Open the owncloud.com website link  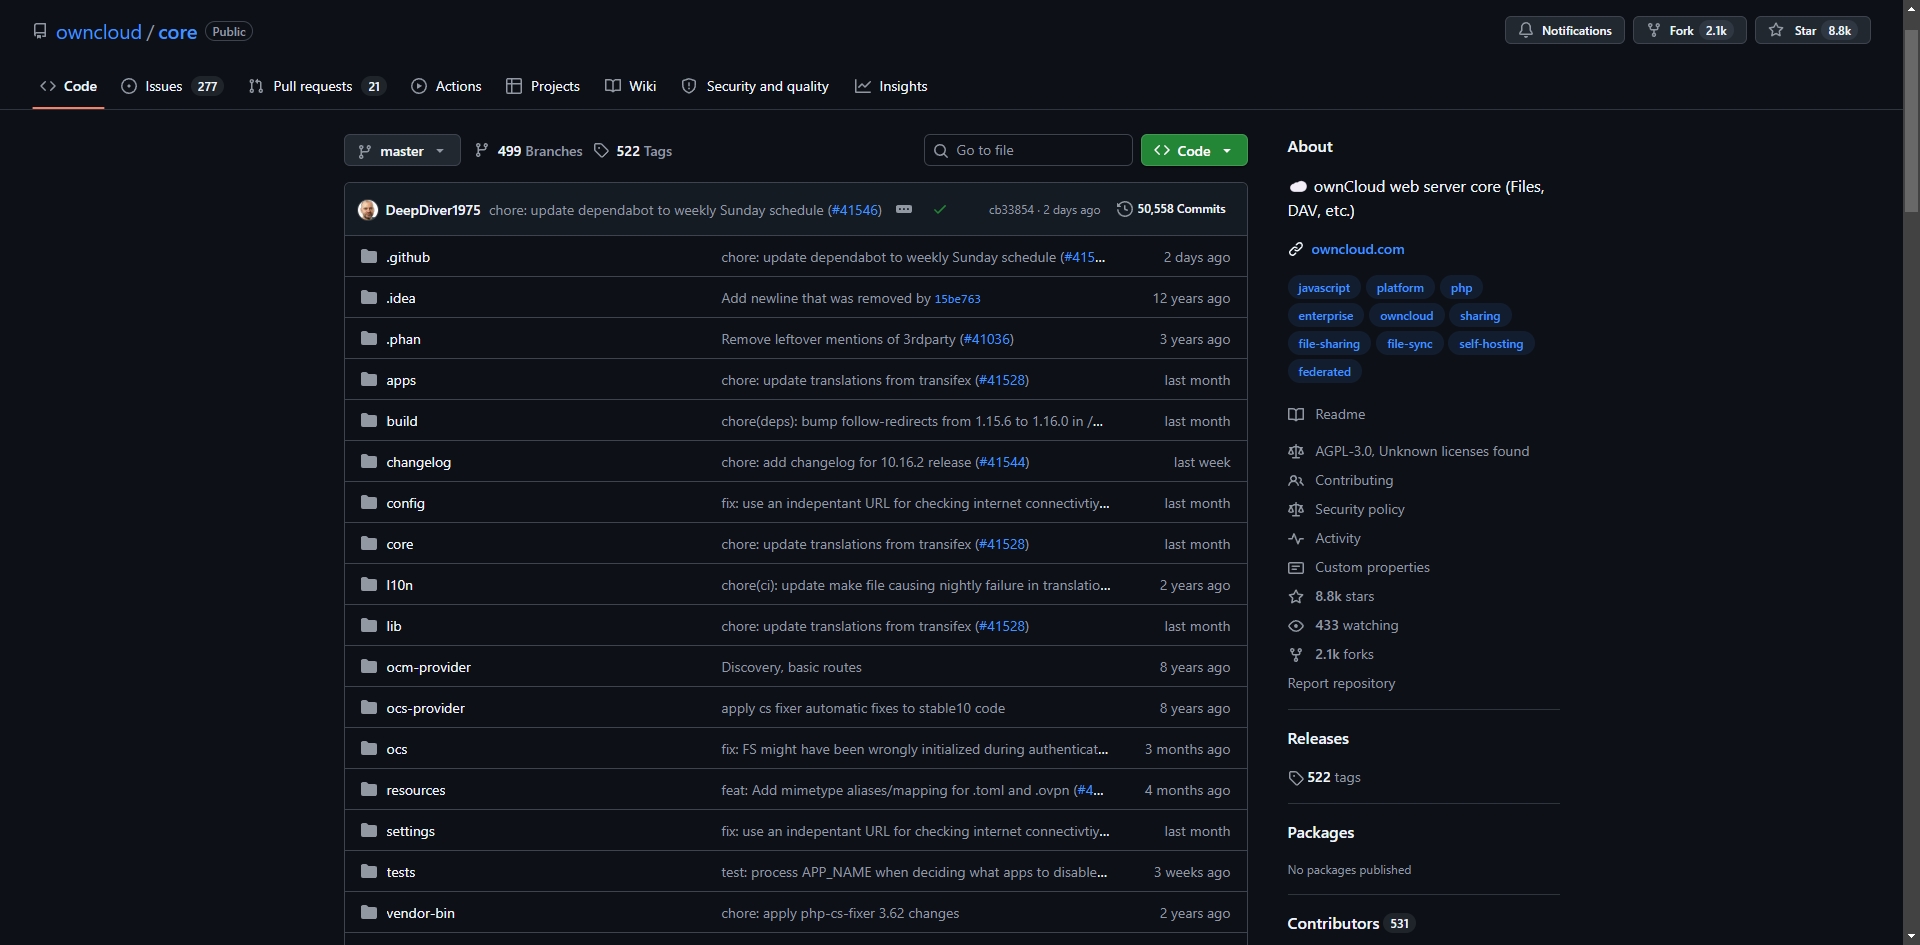click(1357, 249)
